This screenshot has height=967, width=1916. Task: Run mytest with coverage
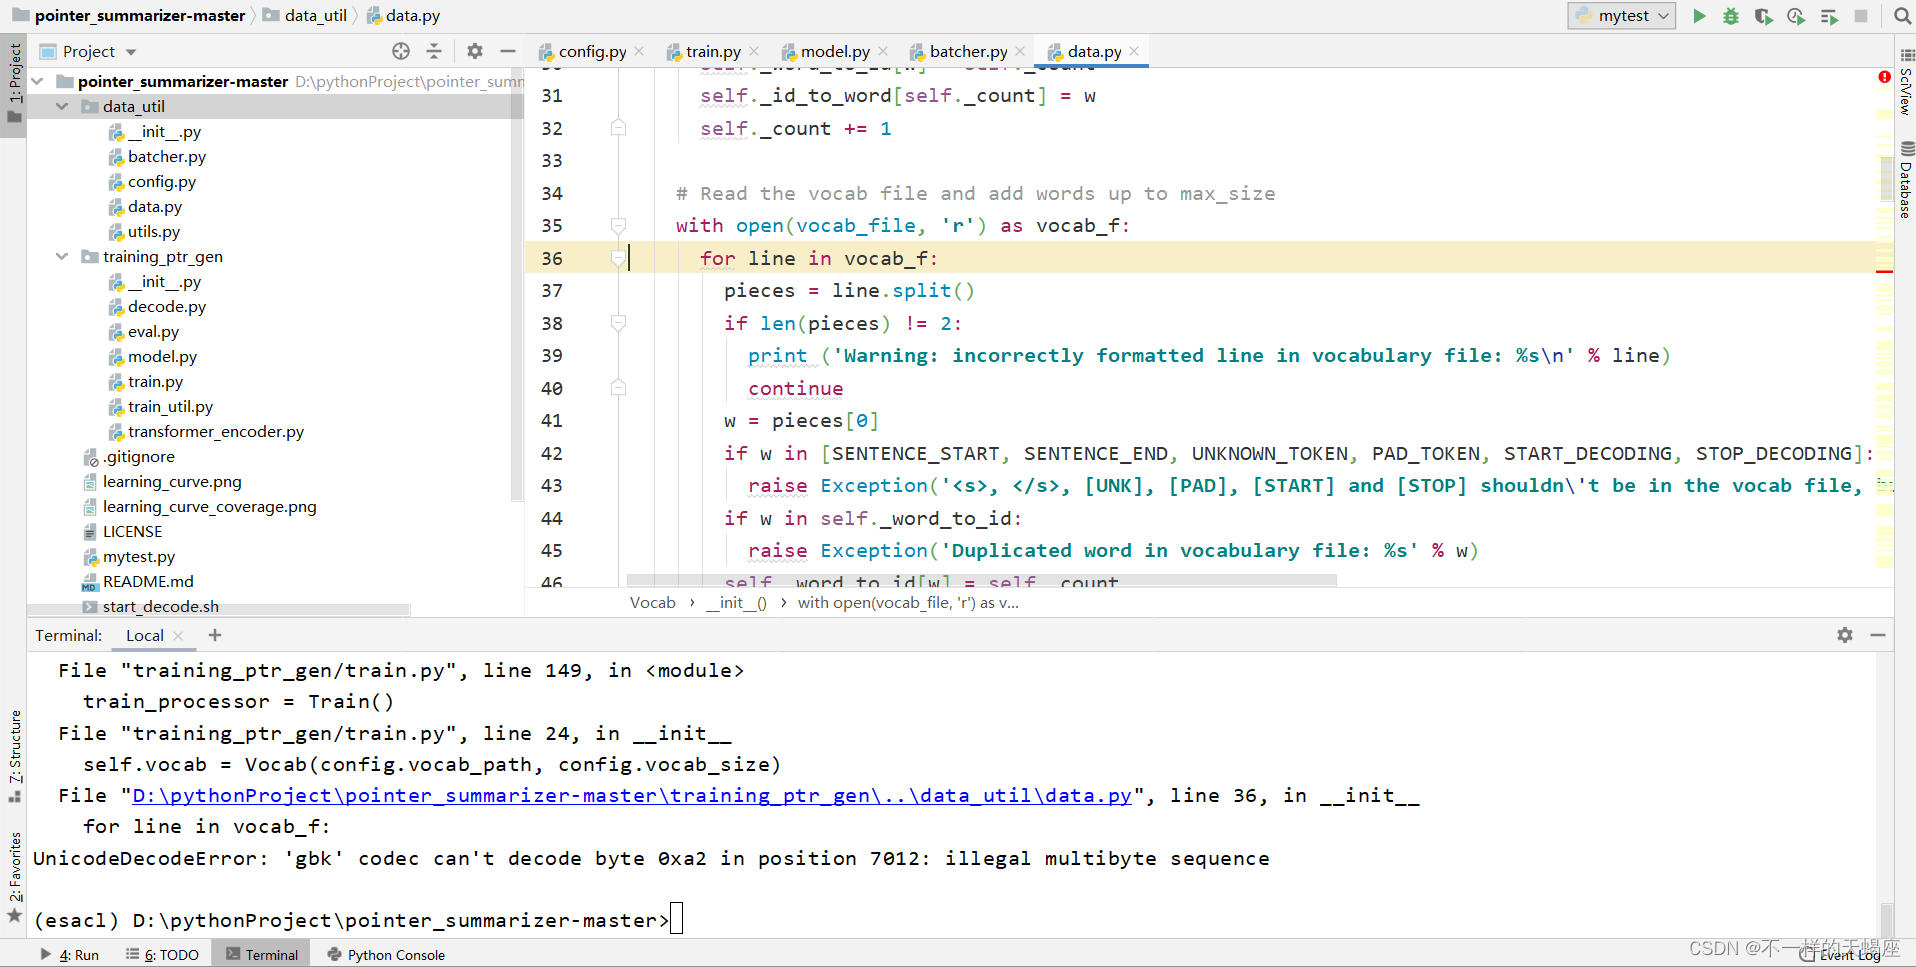pos(1764,16)
